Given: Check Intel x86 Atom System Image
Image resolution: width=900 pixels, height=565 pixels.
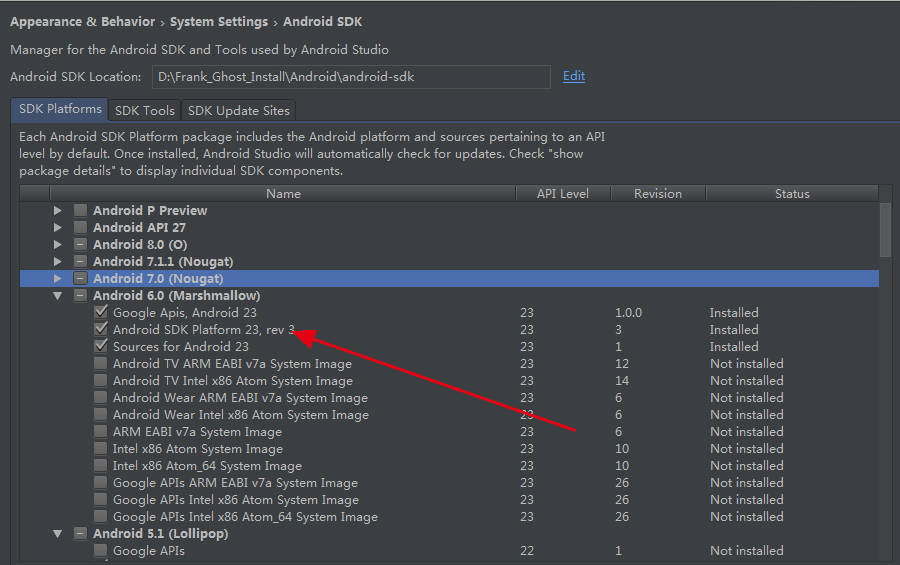Looking at the screenshot, I should [101, 448].
